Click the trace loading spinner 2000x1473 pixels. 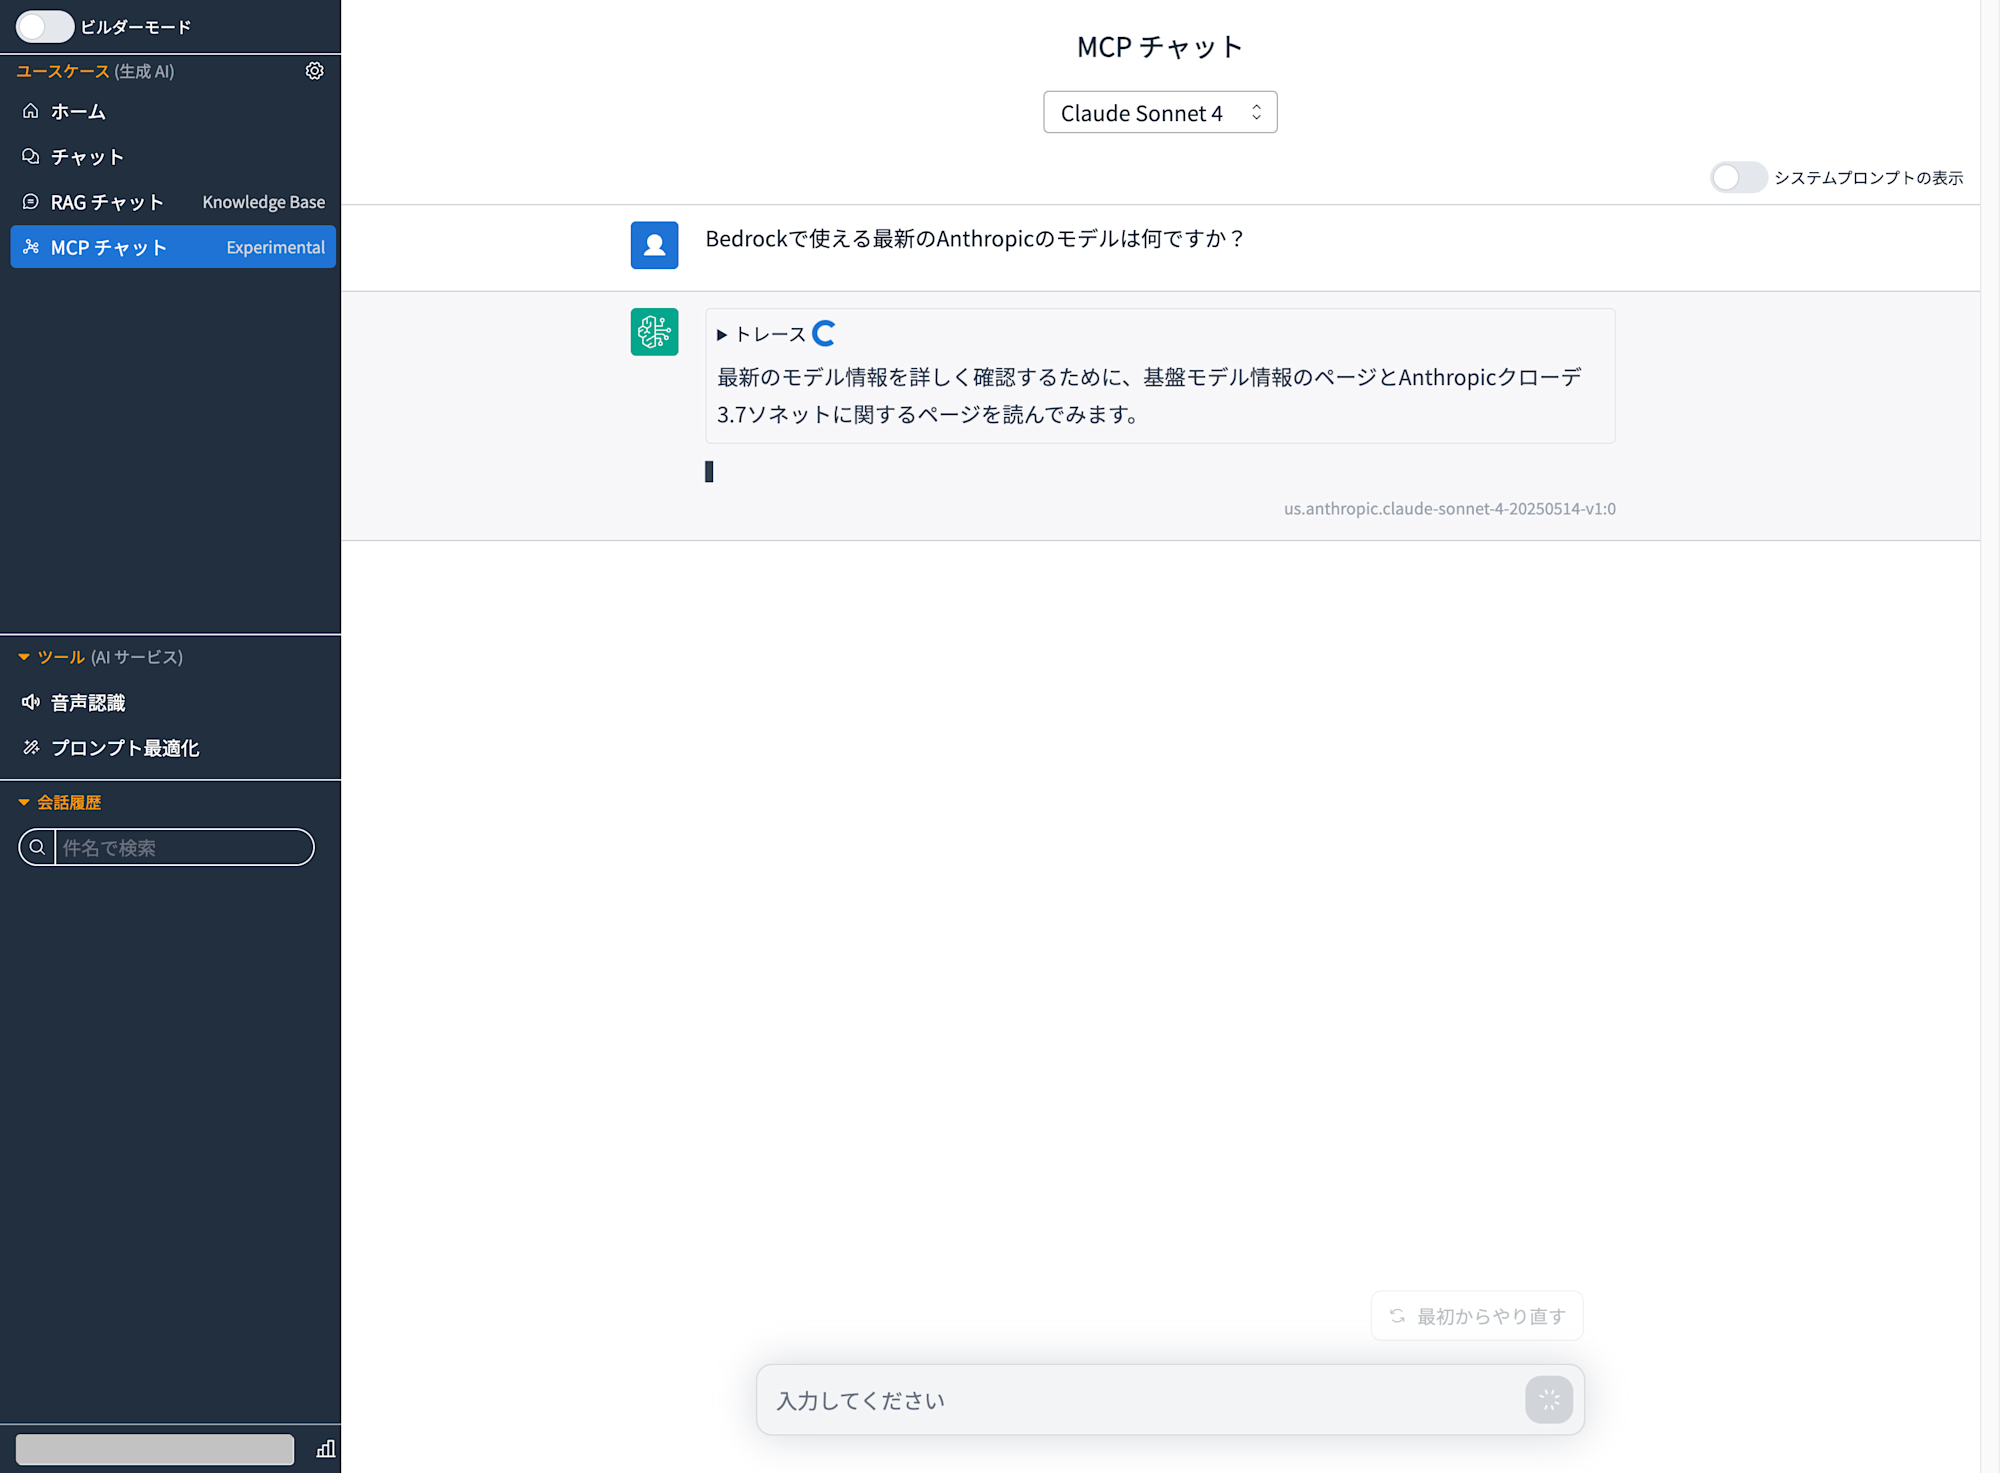pos(824,334)
